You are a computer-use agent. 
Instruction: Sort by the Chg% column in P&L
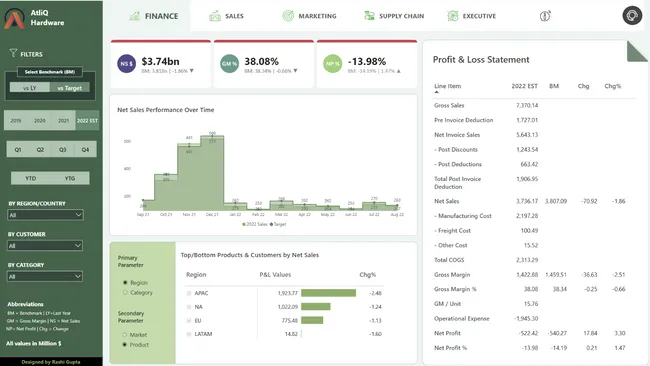[x=613, y=86]
